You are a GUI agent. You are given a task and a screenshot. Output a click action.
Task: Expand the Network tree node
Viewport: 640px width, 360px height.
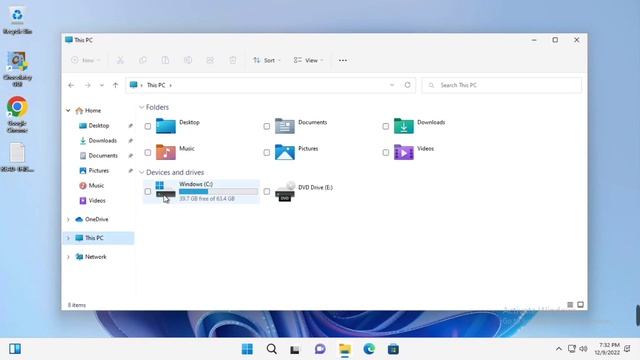(68, 257)
